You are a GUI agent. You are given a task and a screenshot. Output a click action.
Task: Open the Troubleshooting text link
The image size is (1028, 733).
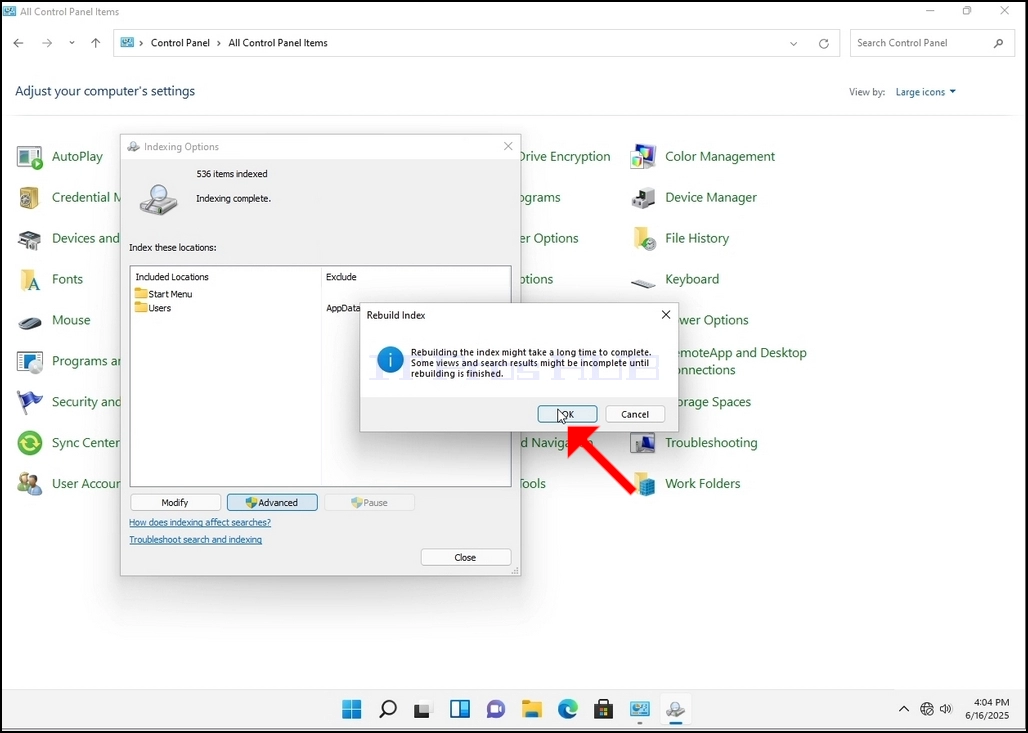[x=711, y=443]
